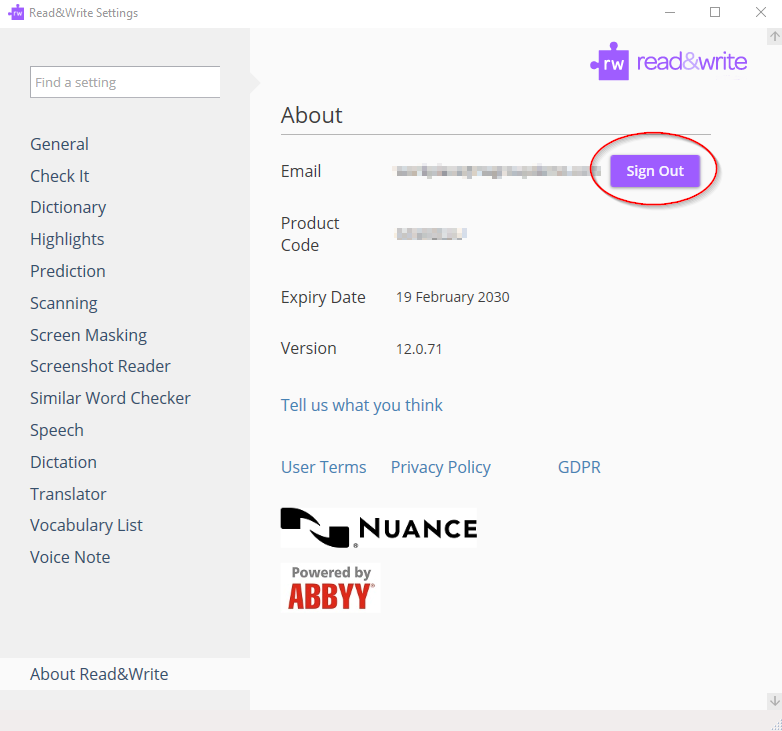782x731 pixels.
Task: Click the blurred product code value
Action: tap(431, 233)
